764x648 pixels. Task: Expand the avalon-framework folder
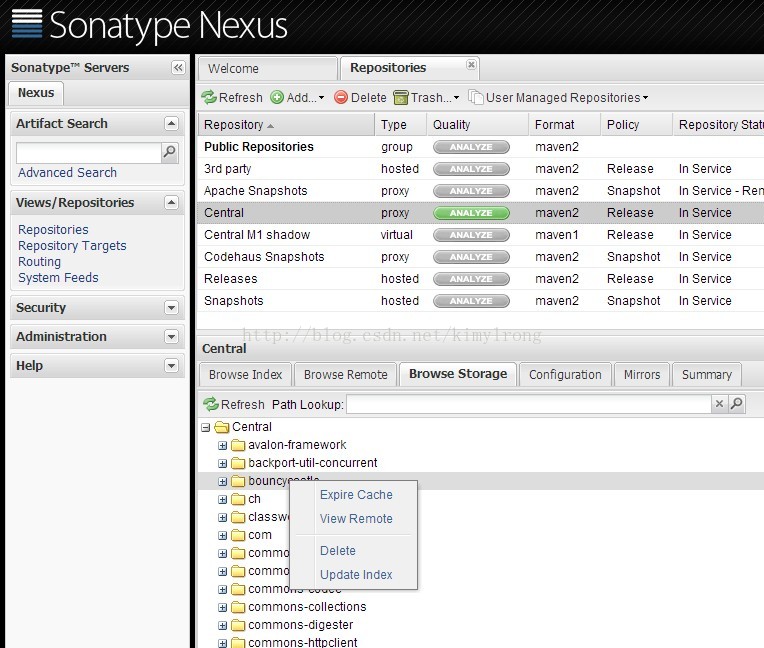tap(222, 446)
